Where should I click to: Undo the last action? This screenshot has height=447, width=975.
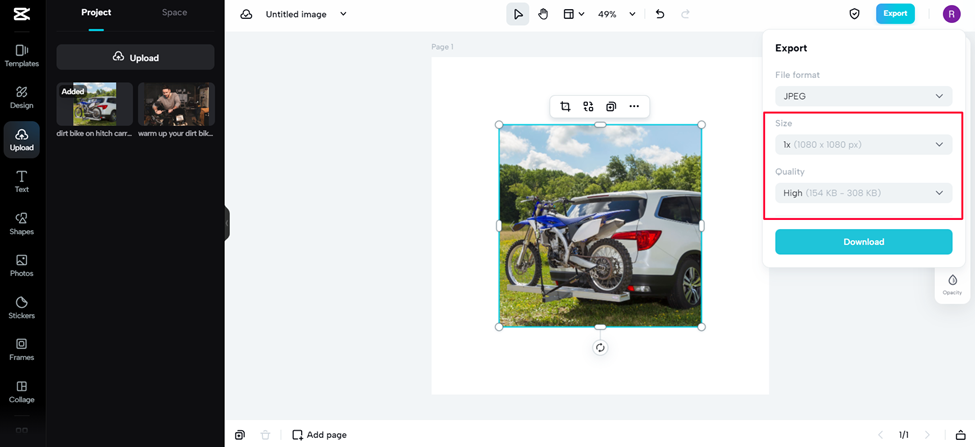[660, 14]
